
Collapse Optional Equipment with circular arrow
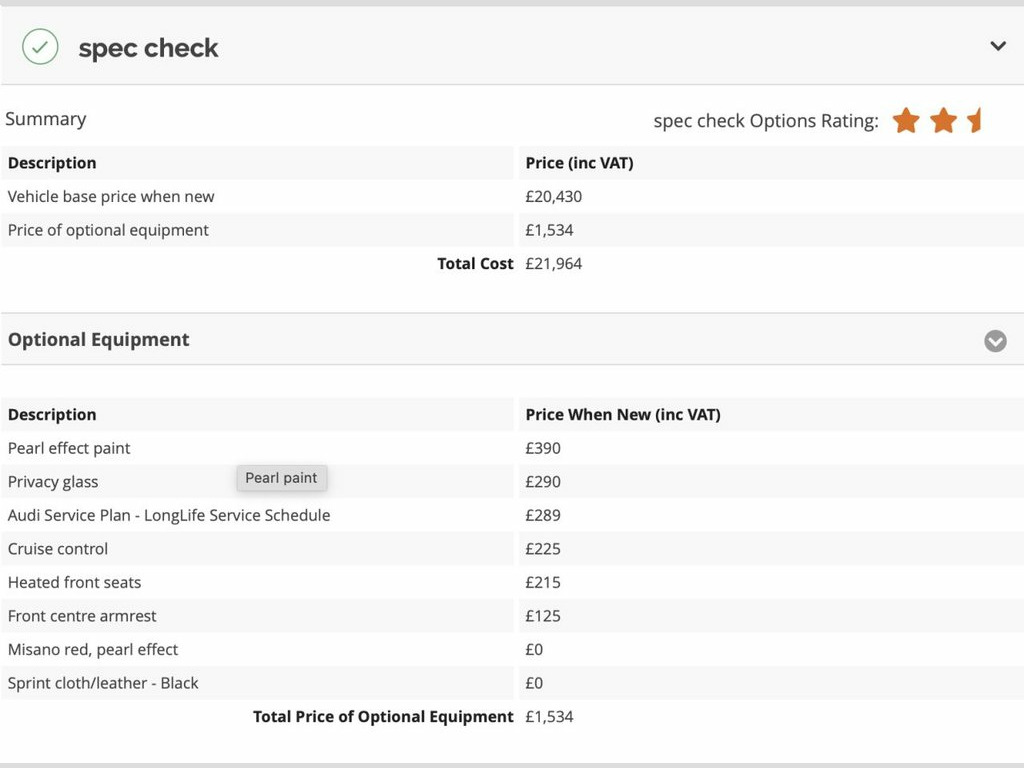point(995,341)
